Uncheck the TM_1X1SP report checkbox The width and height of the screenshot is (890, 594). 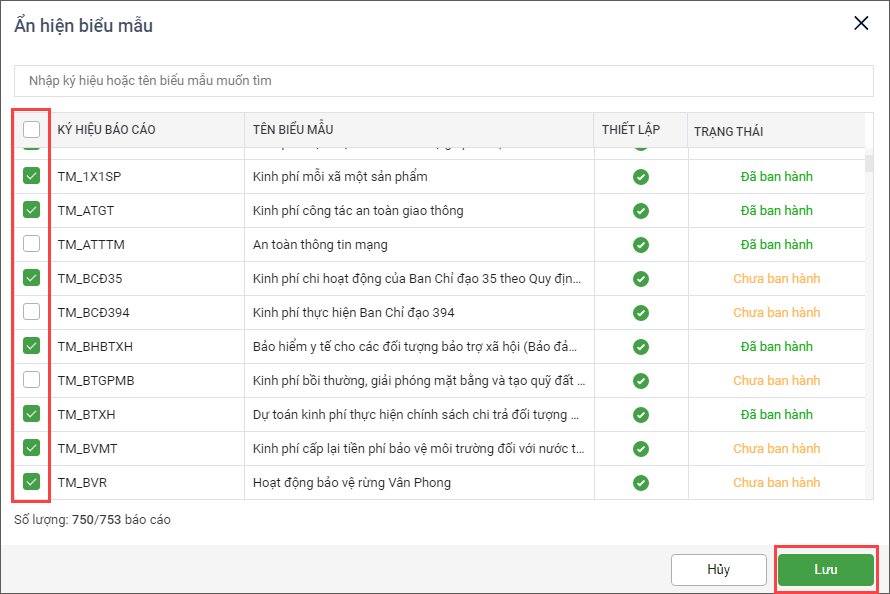click(x=32, y=176)
